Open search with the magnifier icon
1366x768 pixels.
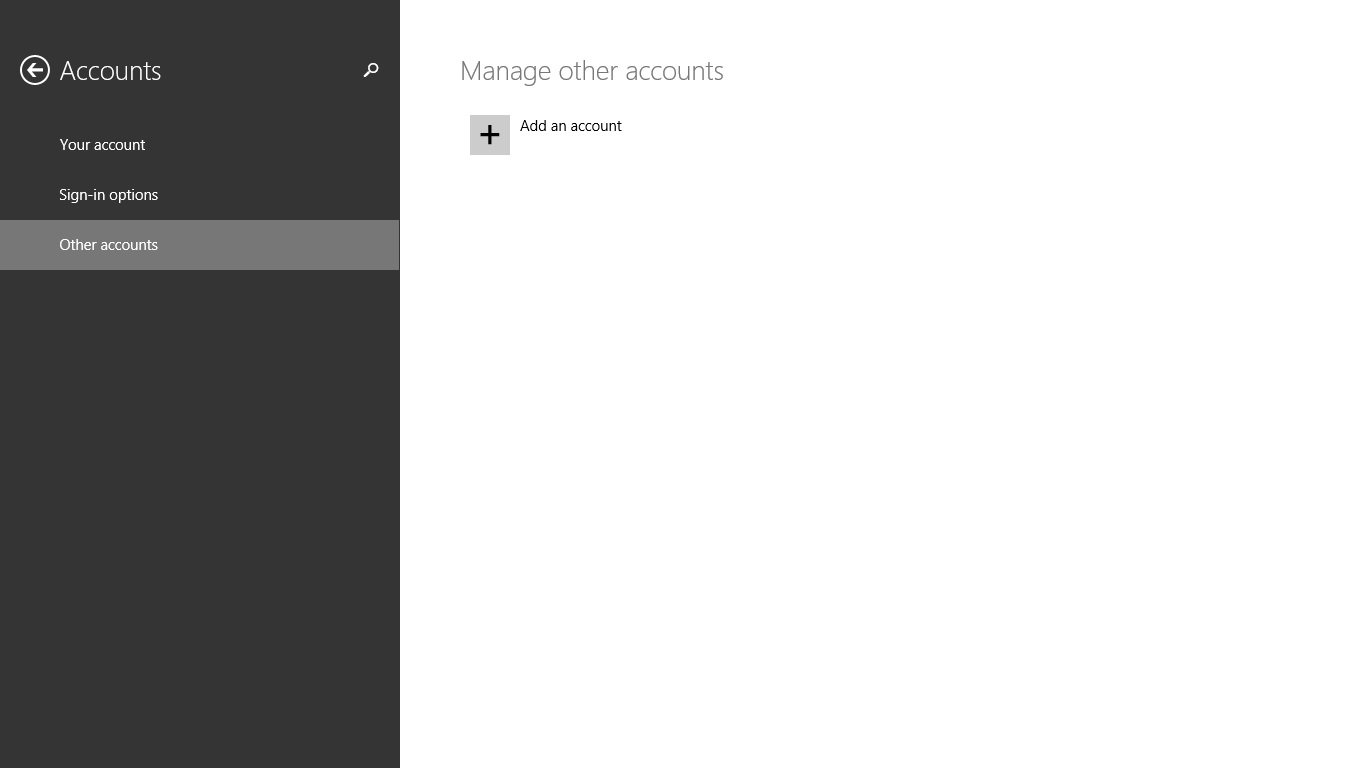[371, 70]
